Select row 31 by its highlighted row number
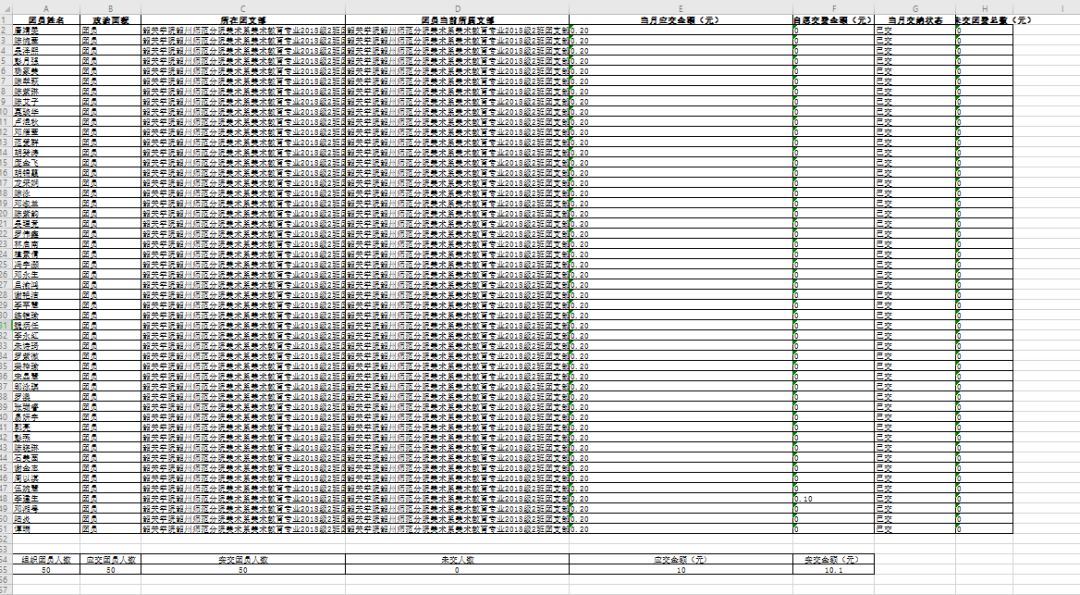Image resolution: width=1080 pixels, height=595 pixels. pyautogui.click(x=6, y=326)
